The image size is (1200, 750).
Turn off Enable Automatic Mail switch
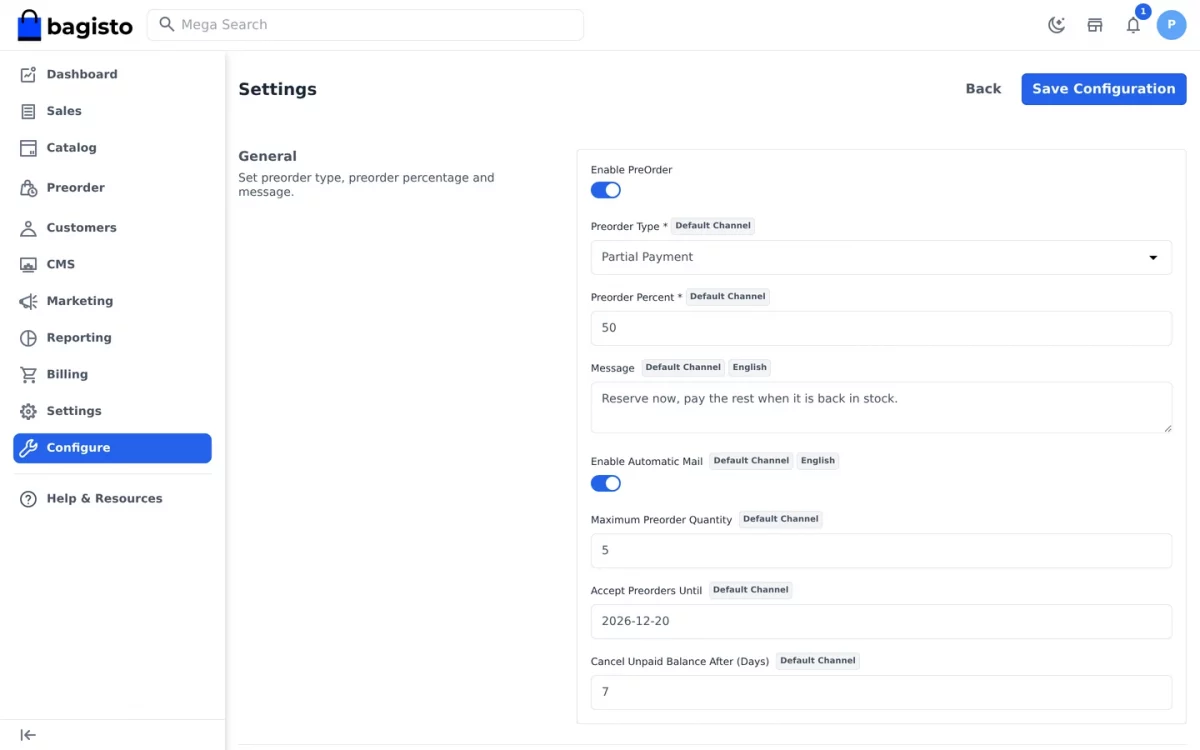click(x=606, y=484)
